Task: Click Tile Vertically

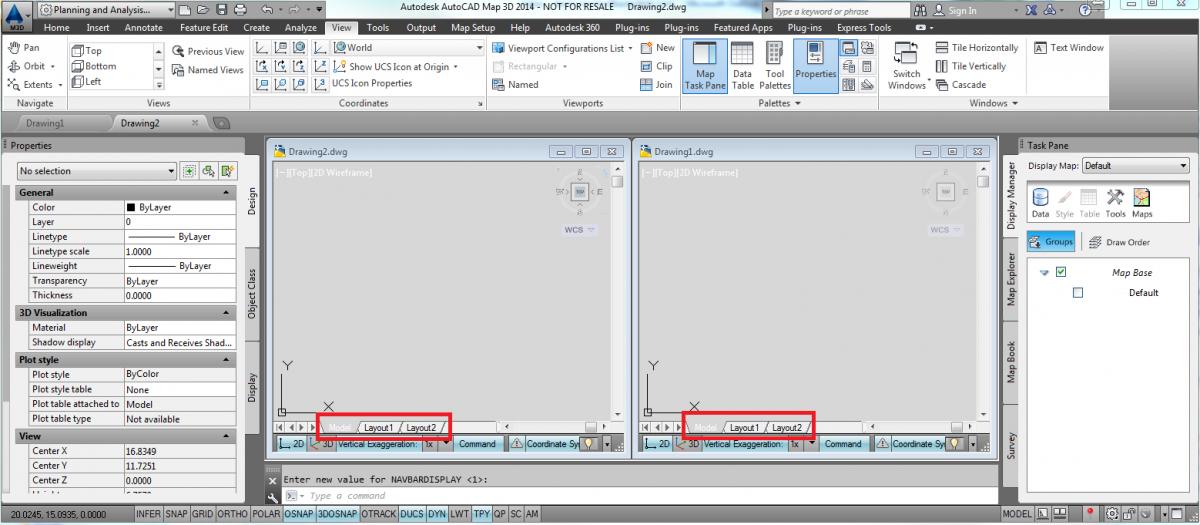Action: (x=970, y=66)
